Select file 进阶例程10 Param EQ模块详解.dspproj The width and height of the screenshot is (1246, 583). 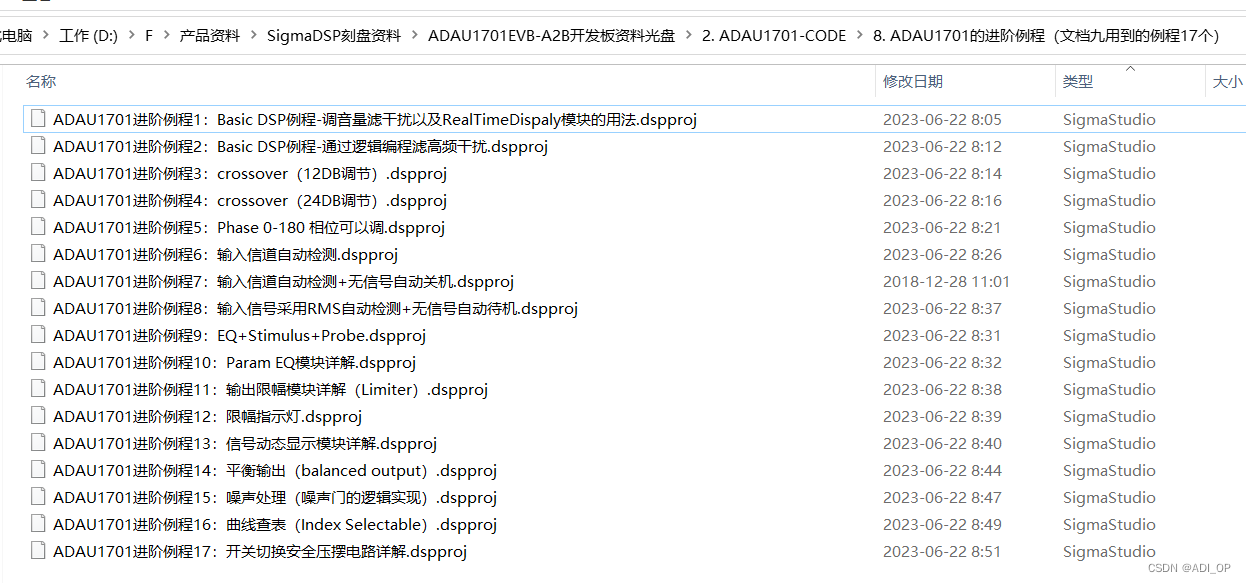pos(234,362)
